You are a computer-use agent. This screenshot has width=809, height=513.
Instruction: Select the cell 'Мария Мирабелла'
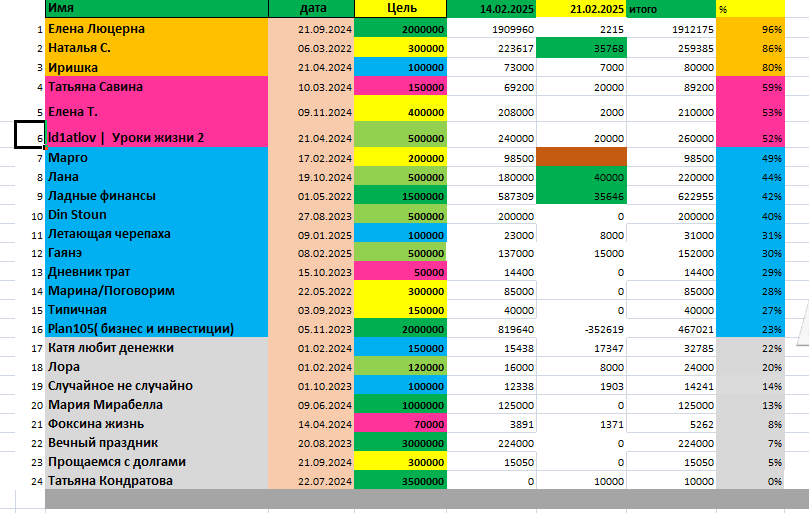coord(157,405)
